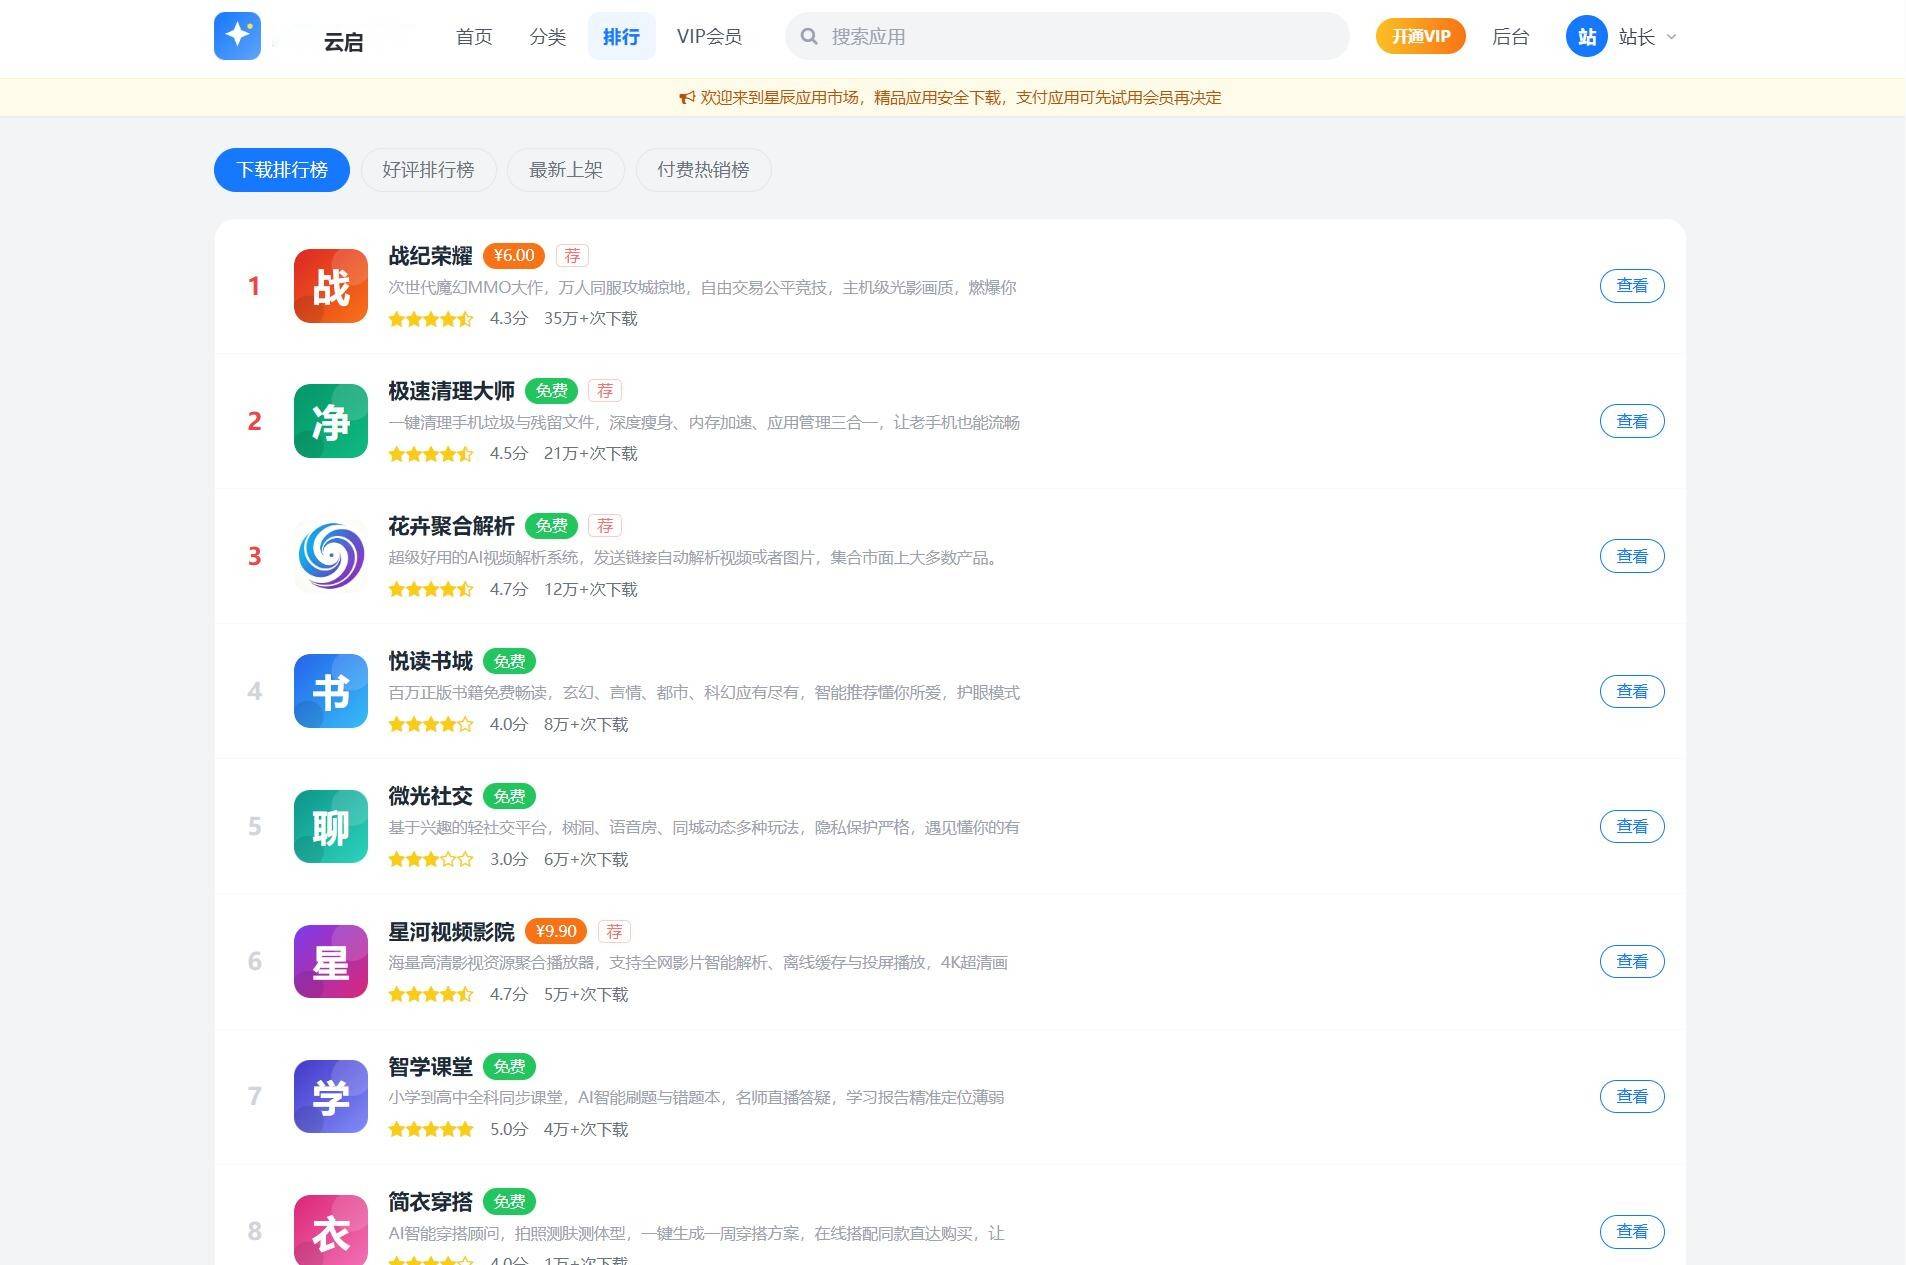Click the 开通VIP button
The width and height of the screenshot is (1906, 1265).
click(1421, 37)
